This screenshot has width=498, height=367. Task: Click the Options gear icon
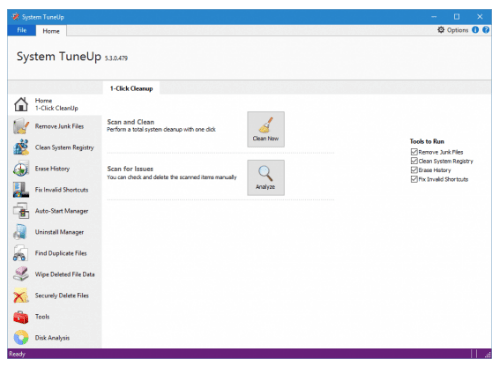(441, 30)
